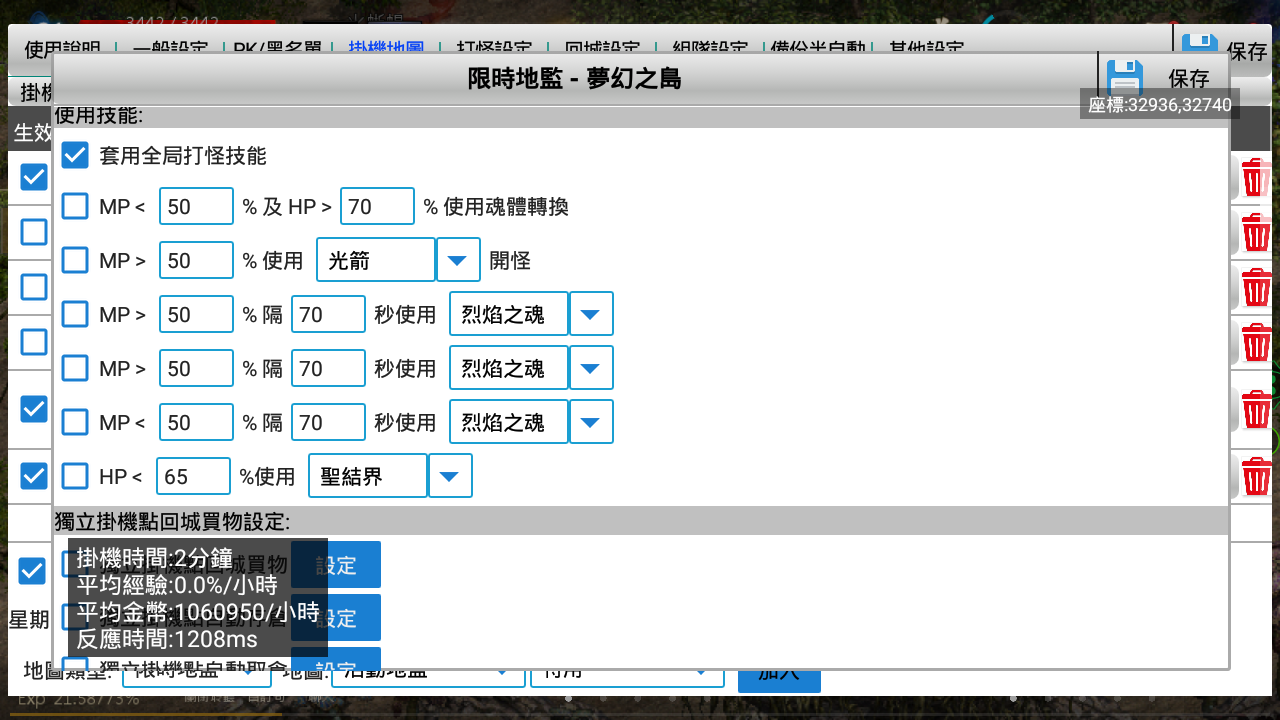Click the 平均金幣:1060950/小時 overlay line
The height and width of the screenshot is (720, 1280).
click(x=198, y=612)
